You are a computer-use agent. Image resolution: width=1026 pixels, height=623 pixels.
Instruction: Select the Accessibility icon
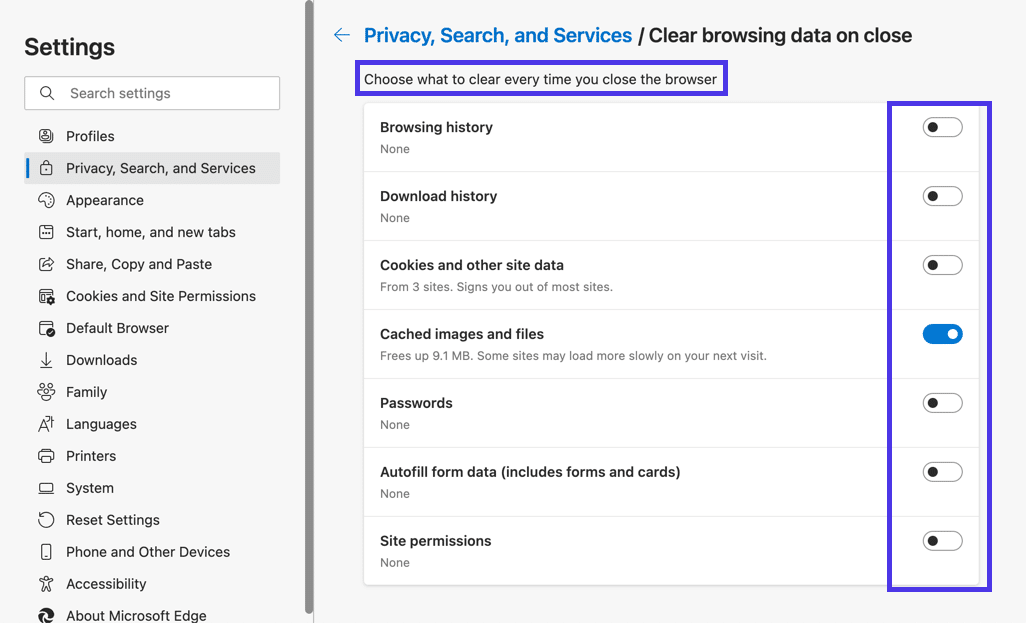[x=44, y=584]
